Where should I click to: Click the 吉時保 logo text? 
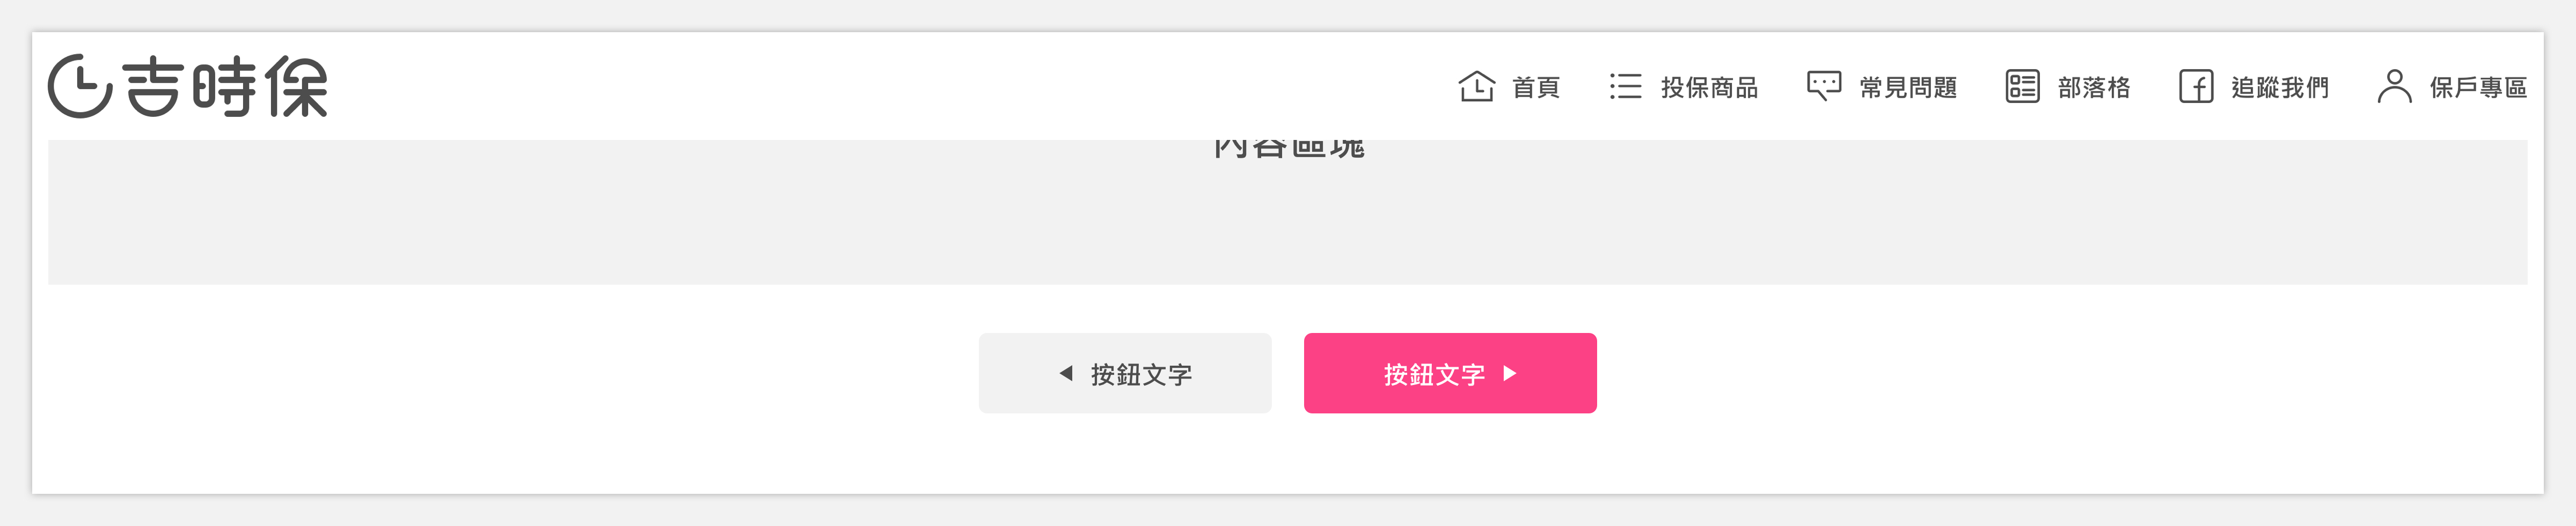(226, 87)
